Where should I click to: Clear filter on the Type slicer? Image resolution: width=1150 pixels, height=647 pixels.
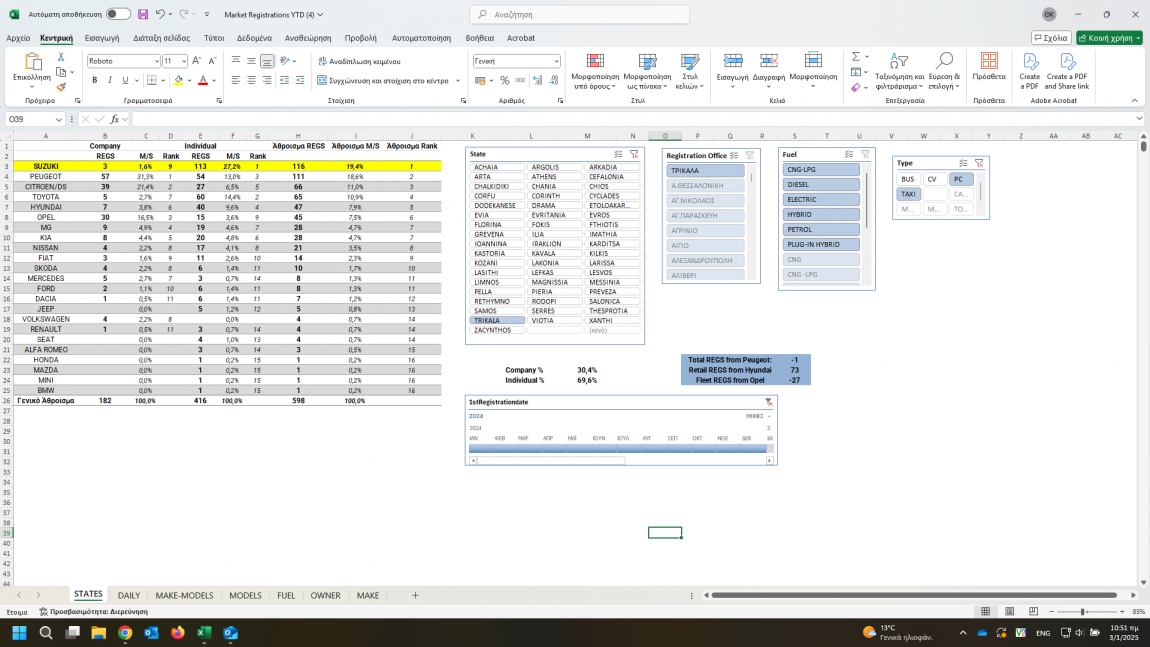[979, 163]
